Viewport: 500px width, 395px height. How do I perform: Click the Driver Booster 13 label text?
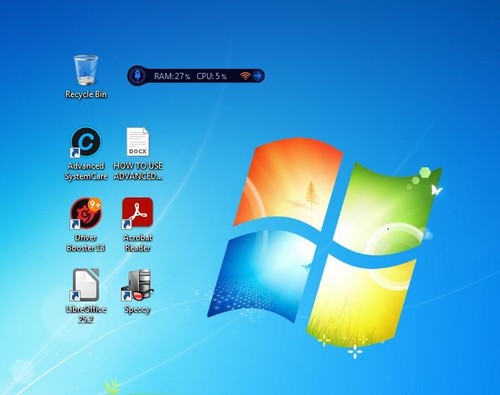(x=86, y=243)
